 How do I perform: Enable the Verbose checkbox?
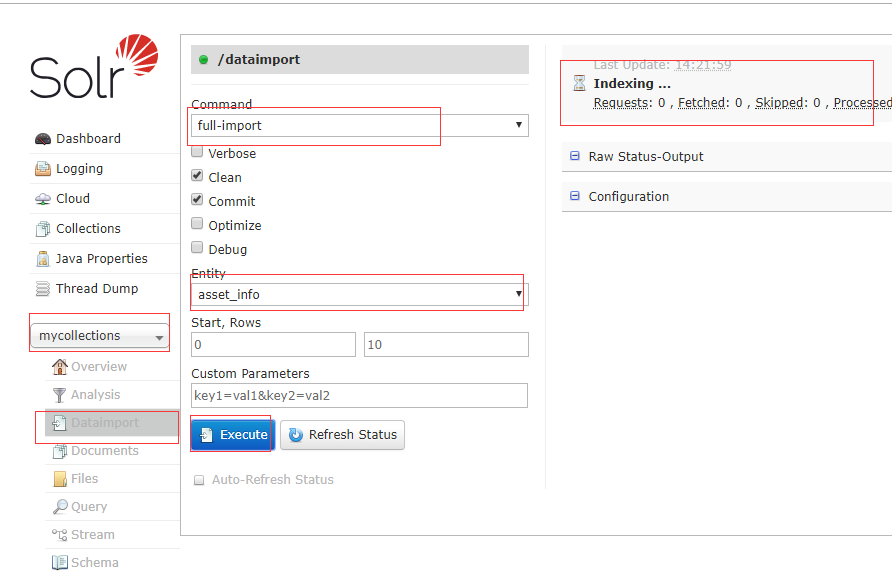pyautogui.click(x=198, y=153)
